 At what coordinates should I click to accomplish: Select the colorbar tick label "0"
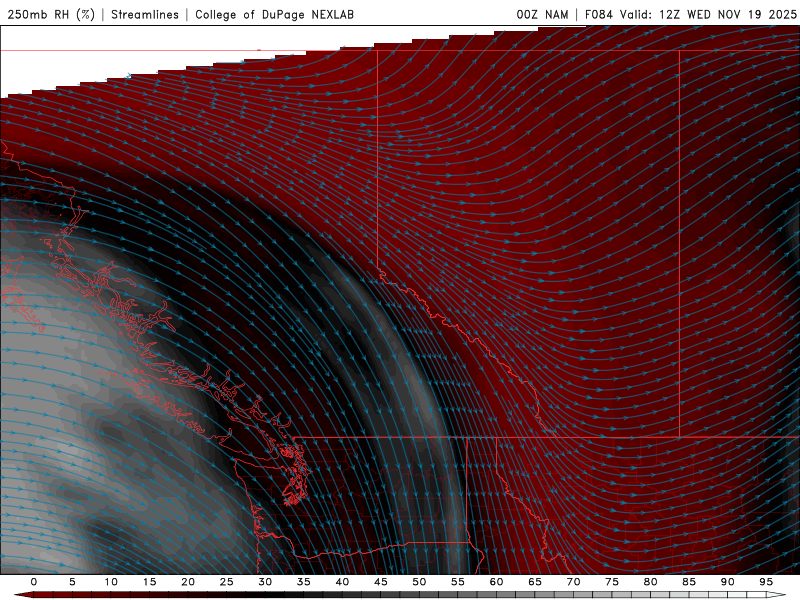point(34,582)
